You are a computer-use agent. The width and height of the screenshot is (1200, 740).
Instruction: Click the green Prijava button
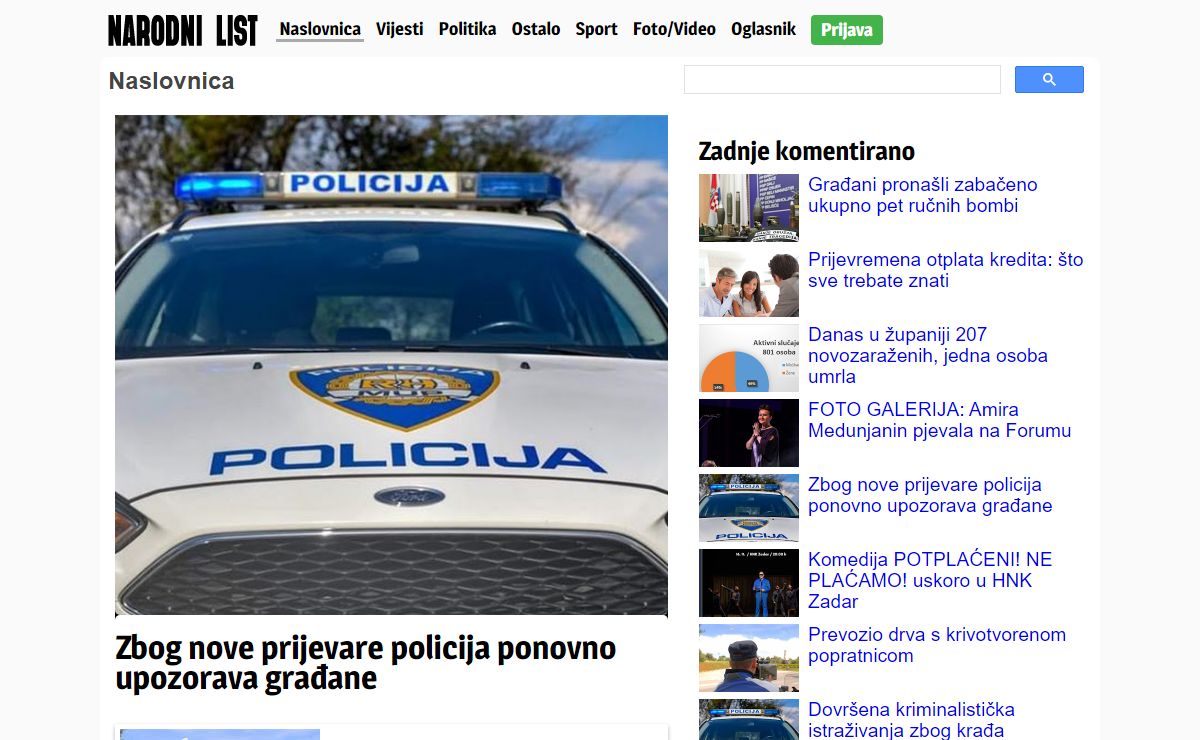coord(847,30)
